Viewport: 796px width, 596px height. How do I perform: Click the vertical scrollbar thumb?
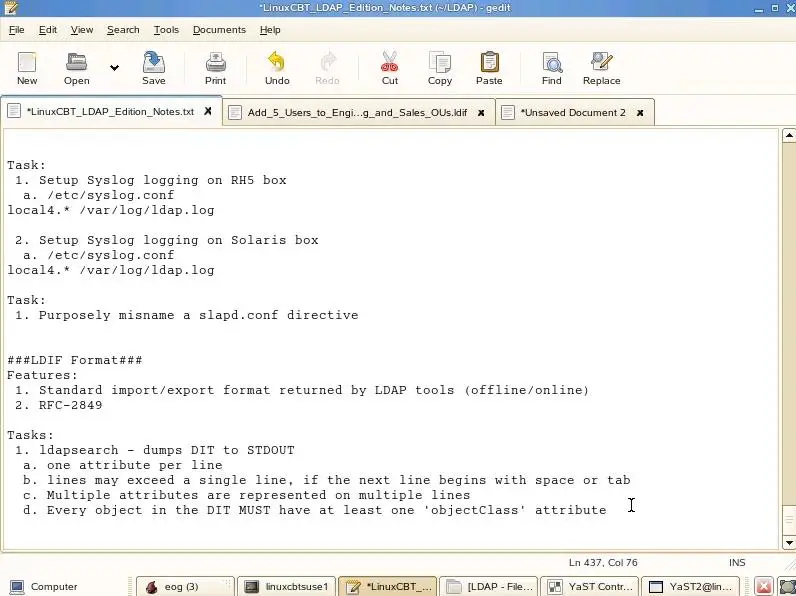click(x=789, y=521)
